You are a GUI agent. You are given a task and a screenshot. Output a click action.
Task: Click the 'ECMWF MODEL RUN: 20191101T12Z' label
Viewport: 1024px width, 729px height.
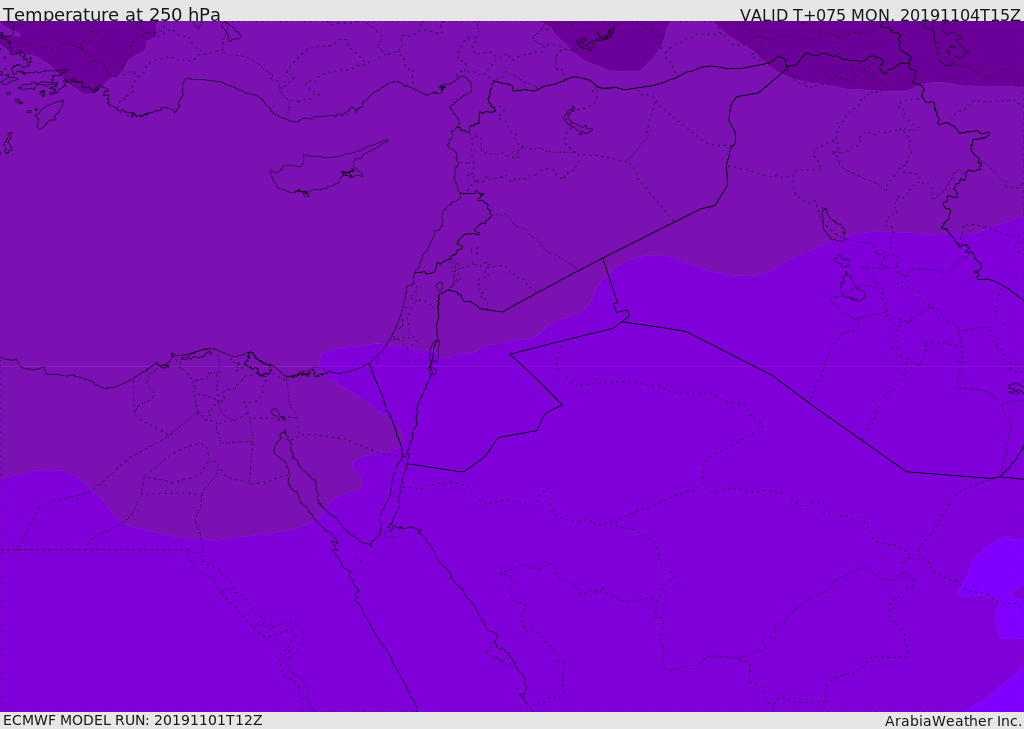point(133,720)
